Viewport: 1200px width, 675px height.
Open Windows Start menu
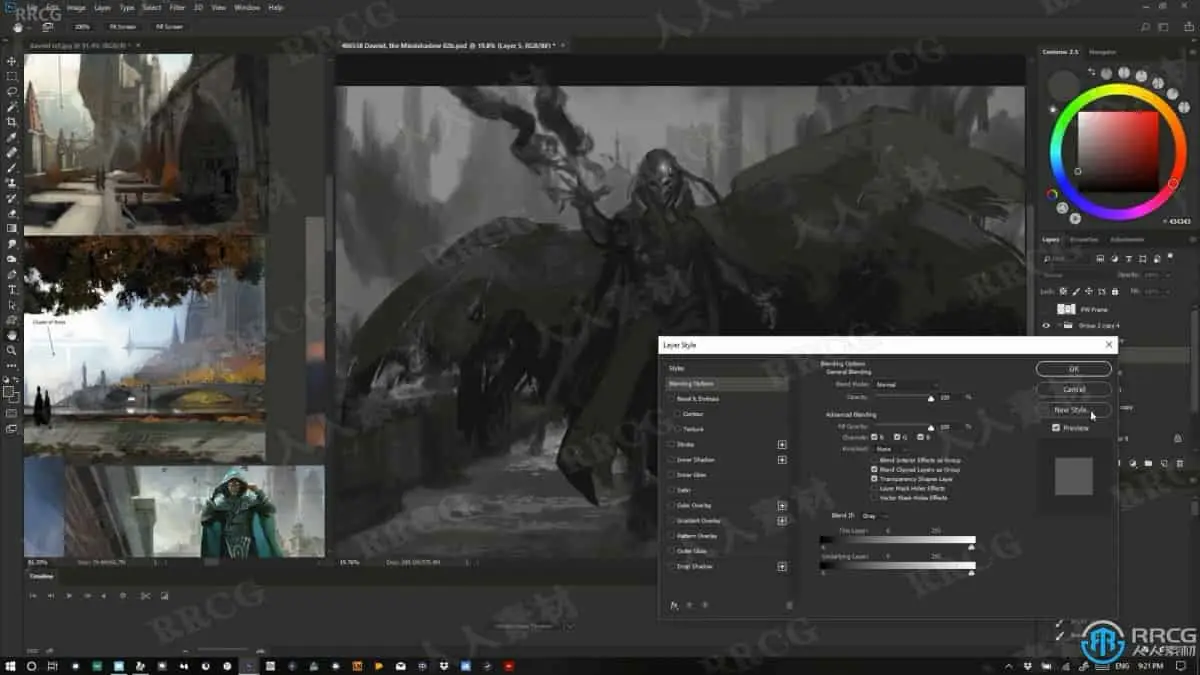(12, 665)
